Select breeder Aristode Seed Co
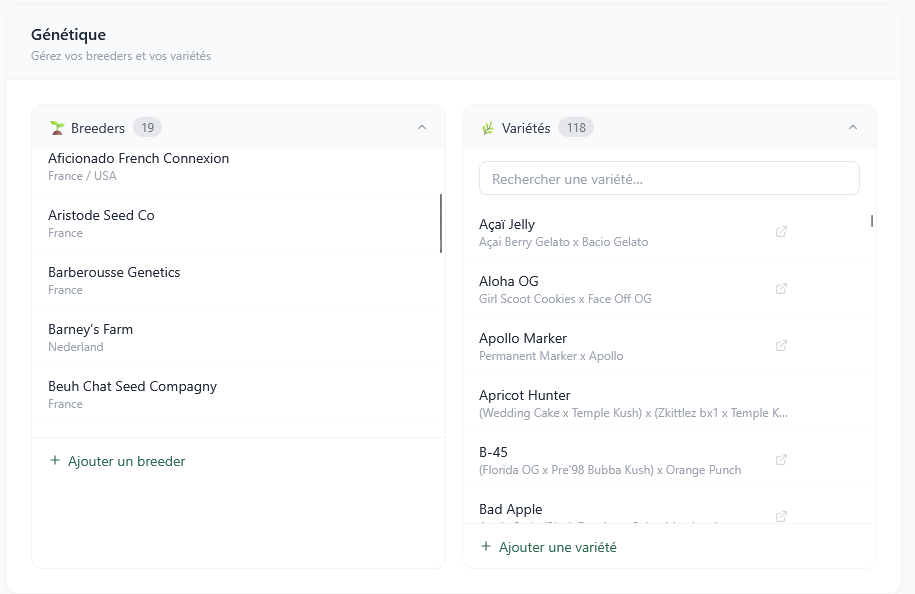 (238, 223)
